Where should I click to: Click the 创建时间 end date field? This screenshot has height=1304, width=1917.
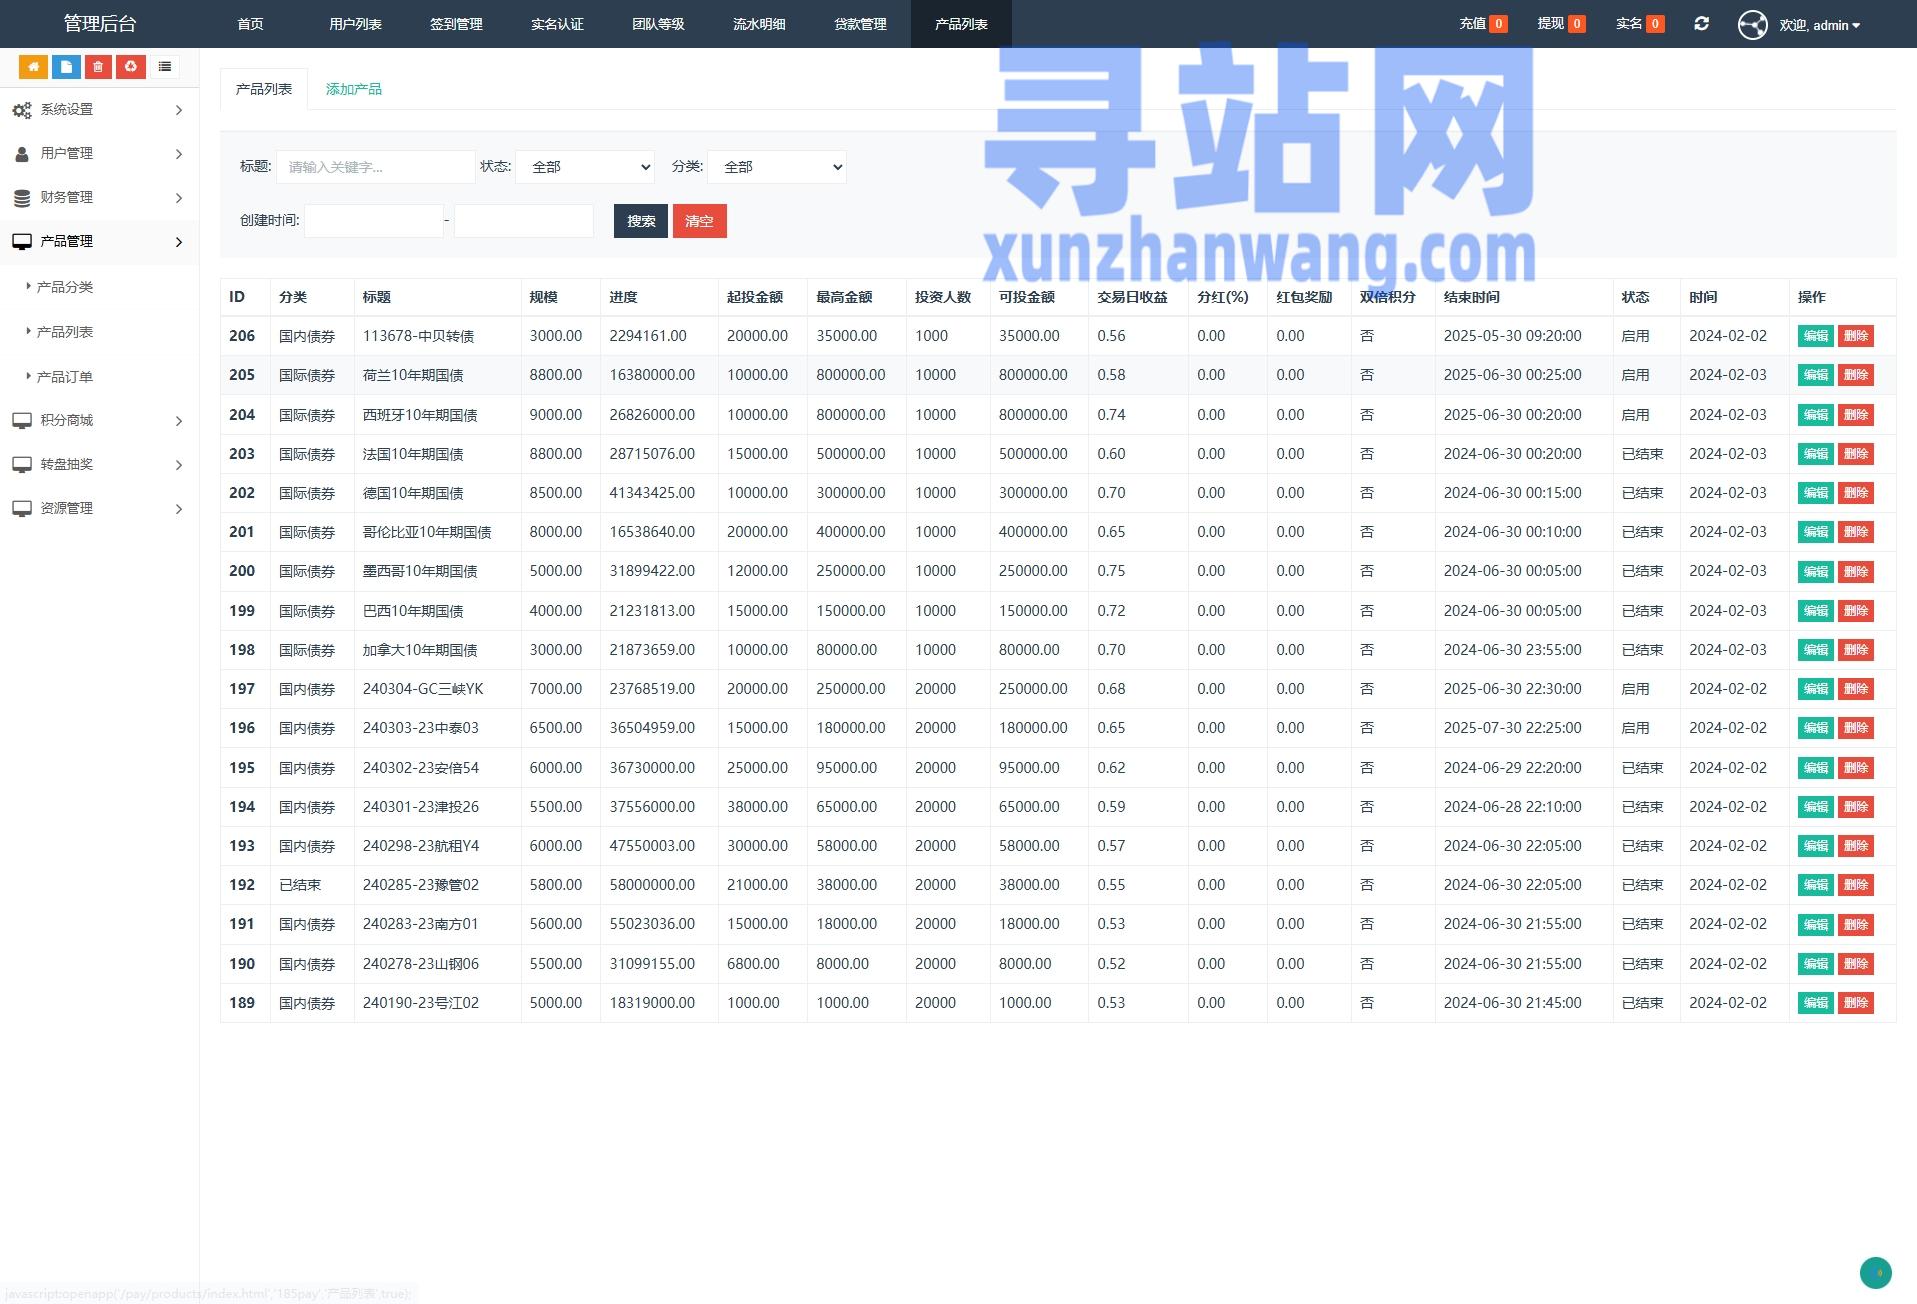click(x=524, y=221)
